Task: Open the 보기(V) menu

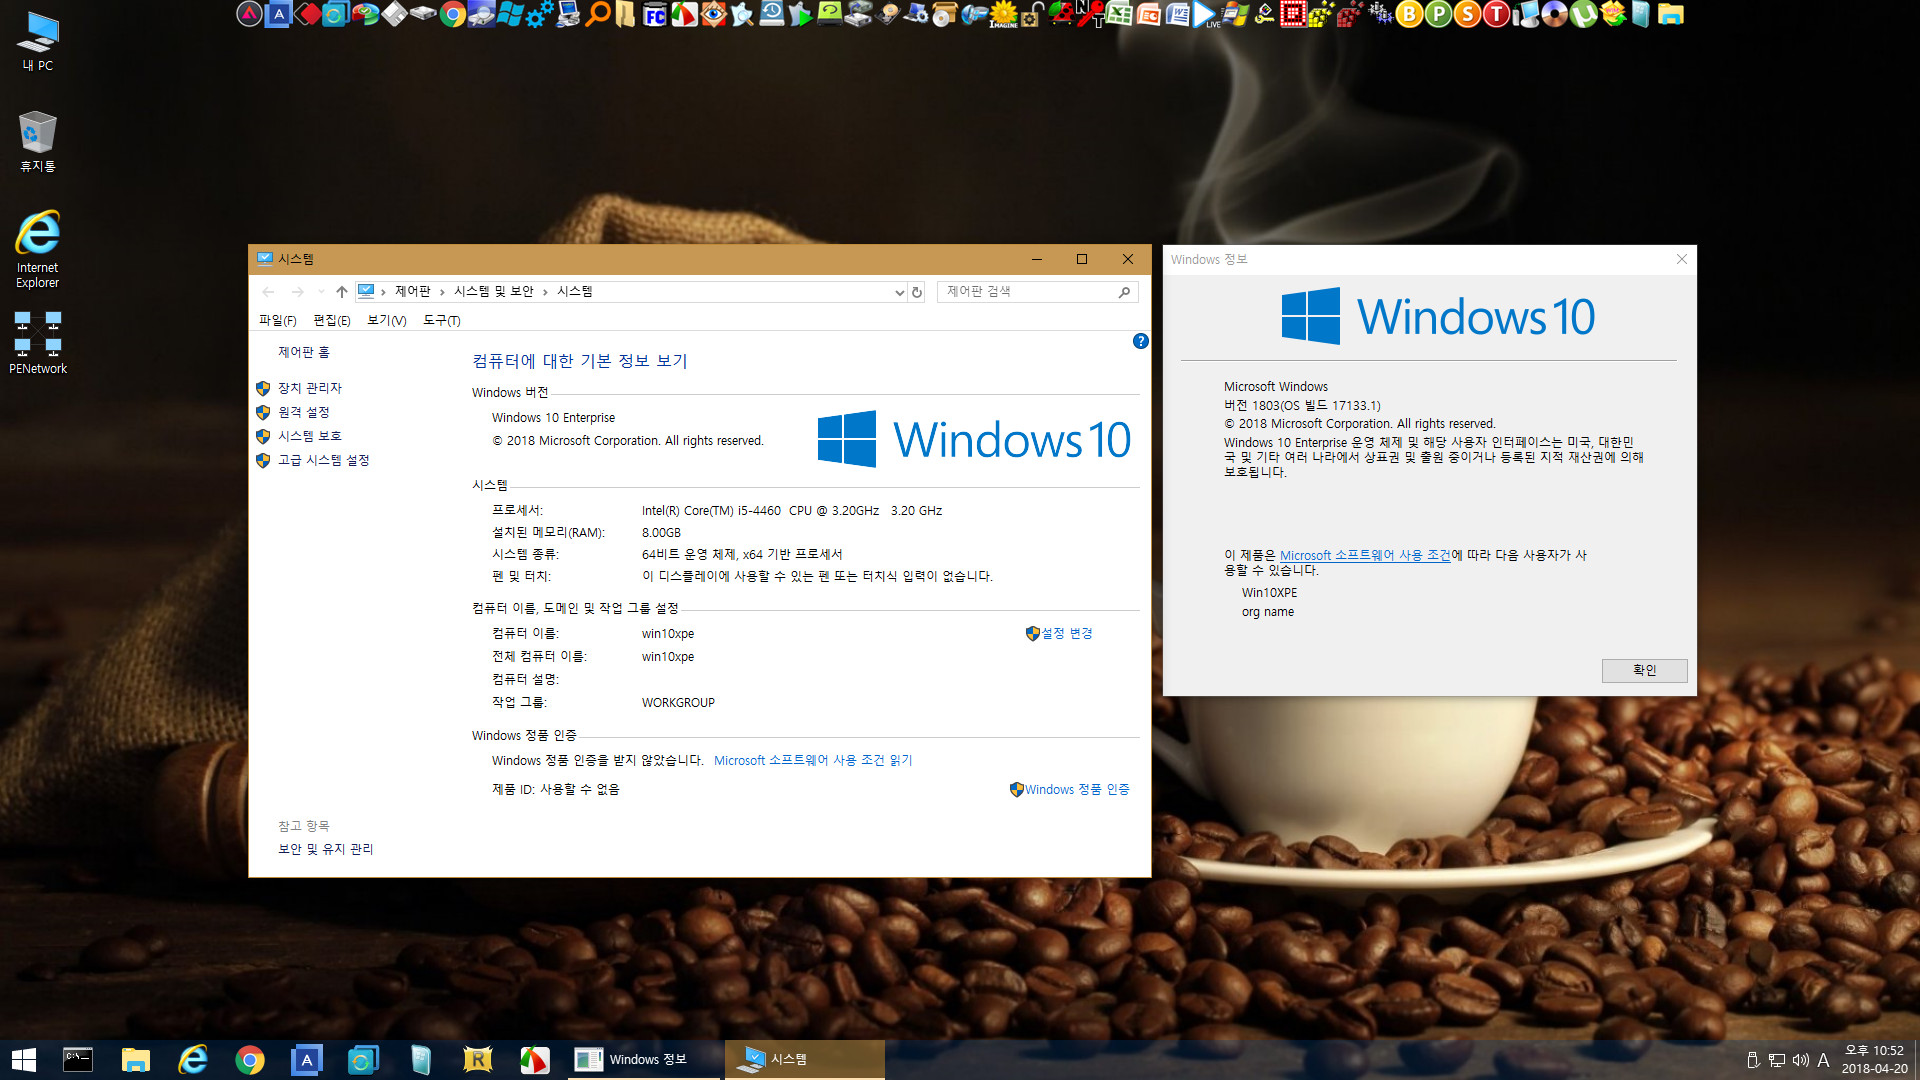Action: [386, 320]
